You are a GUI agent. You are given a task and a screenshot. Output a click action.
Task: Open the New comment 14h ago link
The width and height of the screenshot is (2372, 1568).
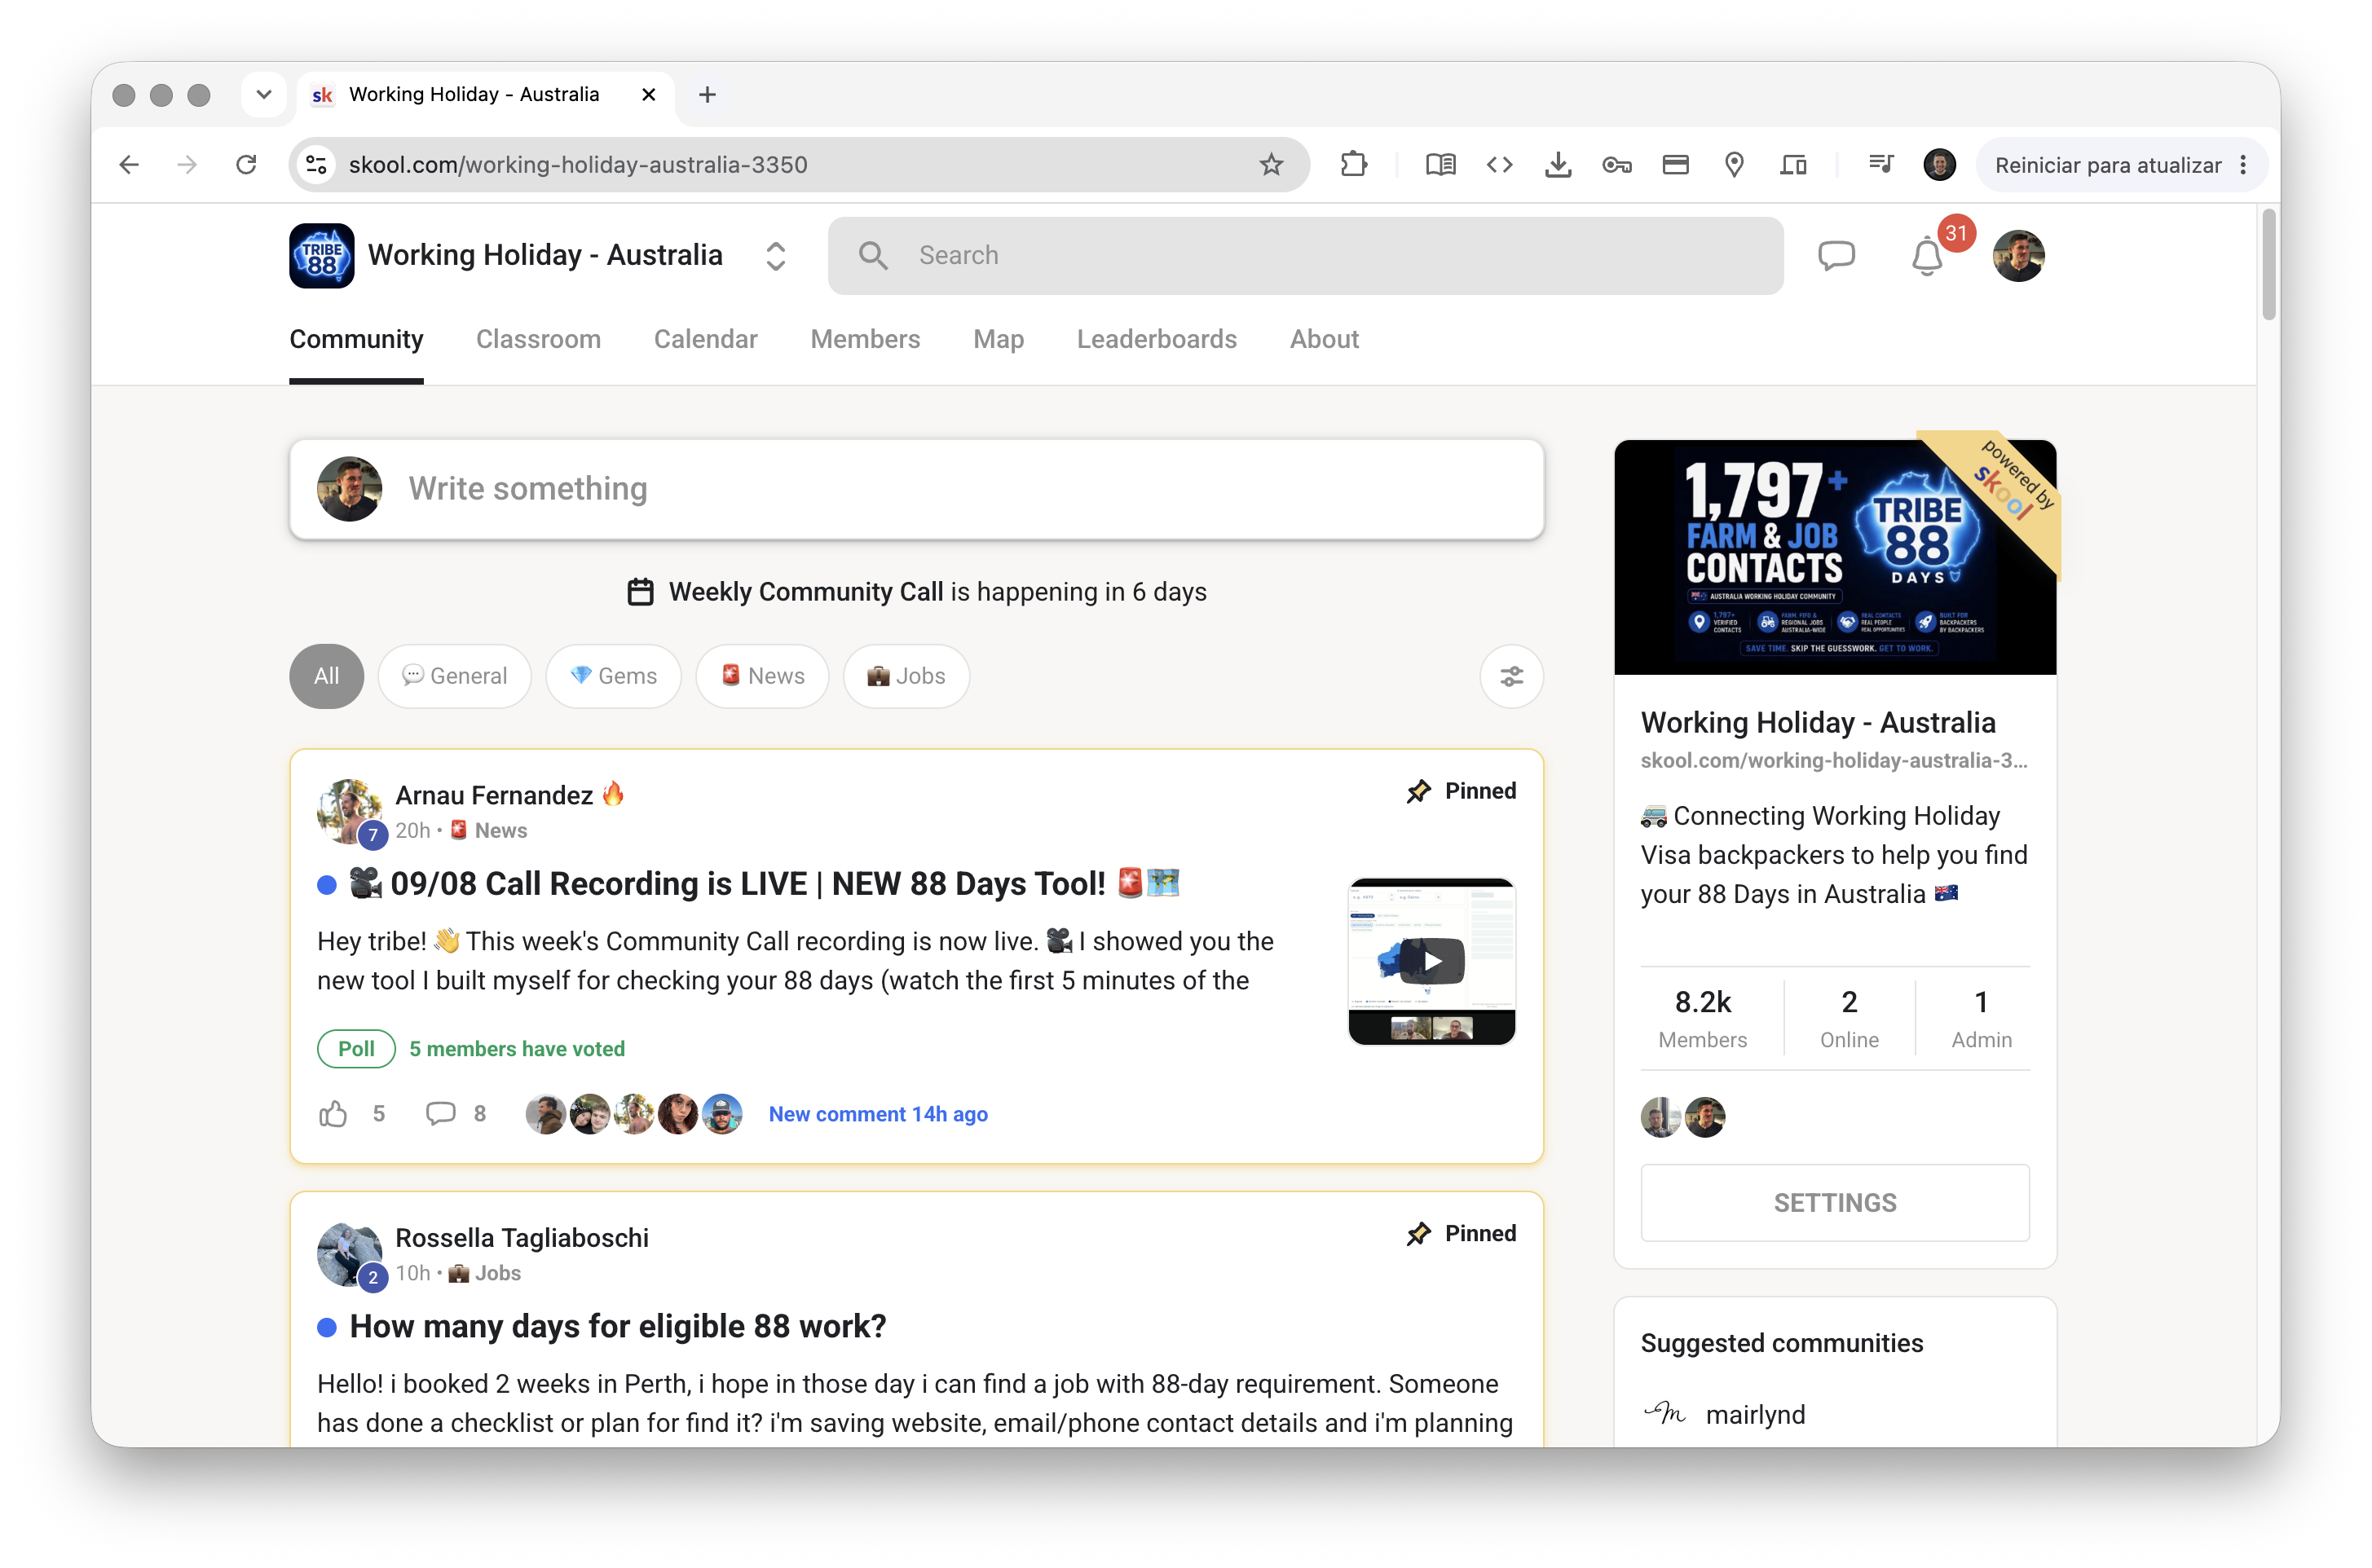point(878,1114)
